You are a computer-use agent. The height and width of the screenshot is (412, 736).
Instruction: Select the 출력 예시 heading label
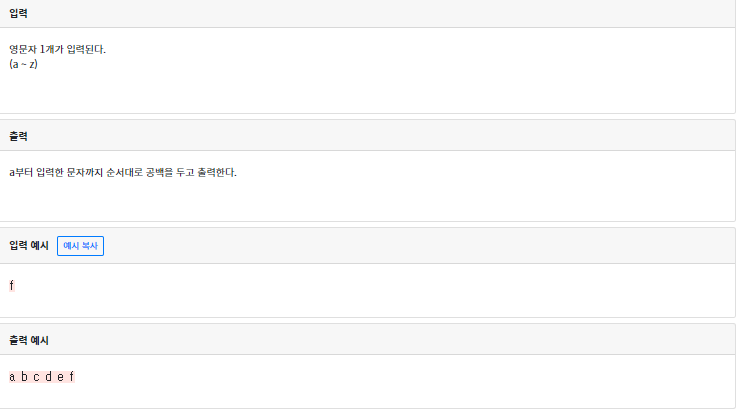click(x=29, y=340)
